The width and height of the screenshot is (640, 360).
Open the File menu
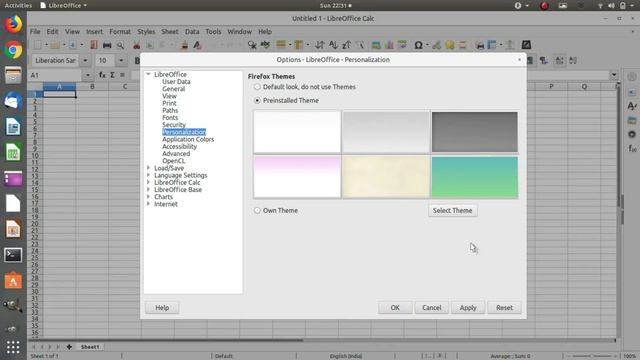[35, 31]
